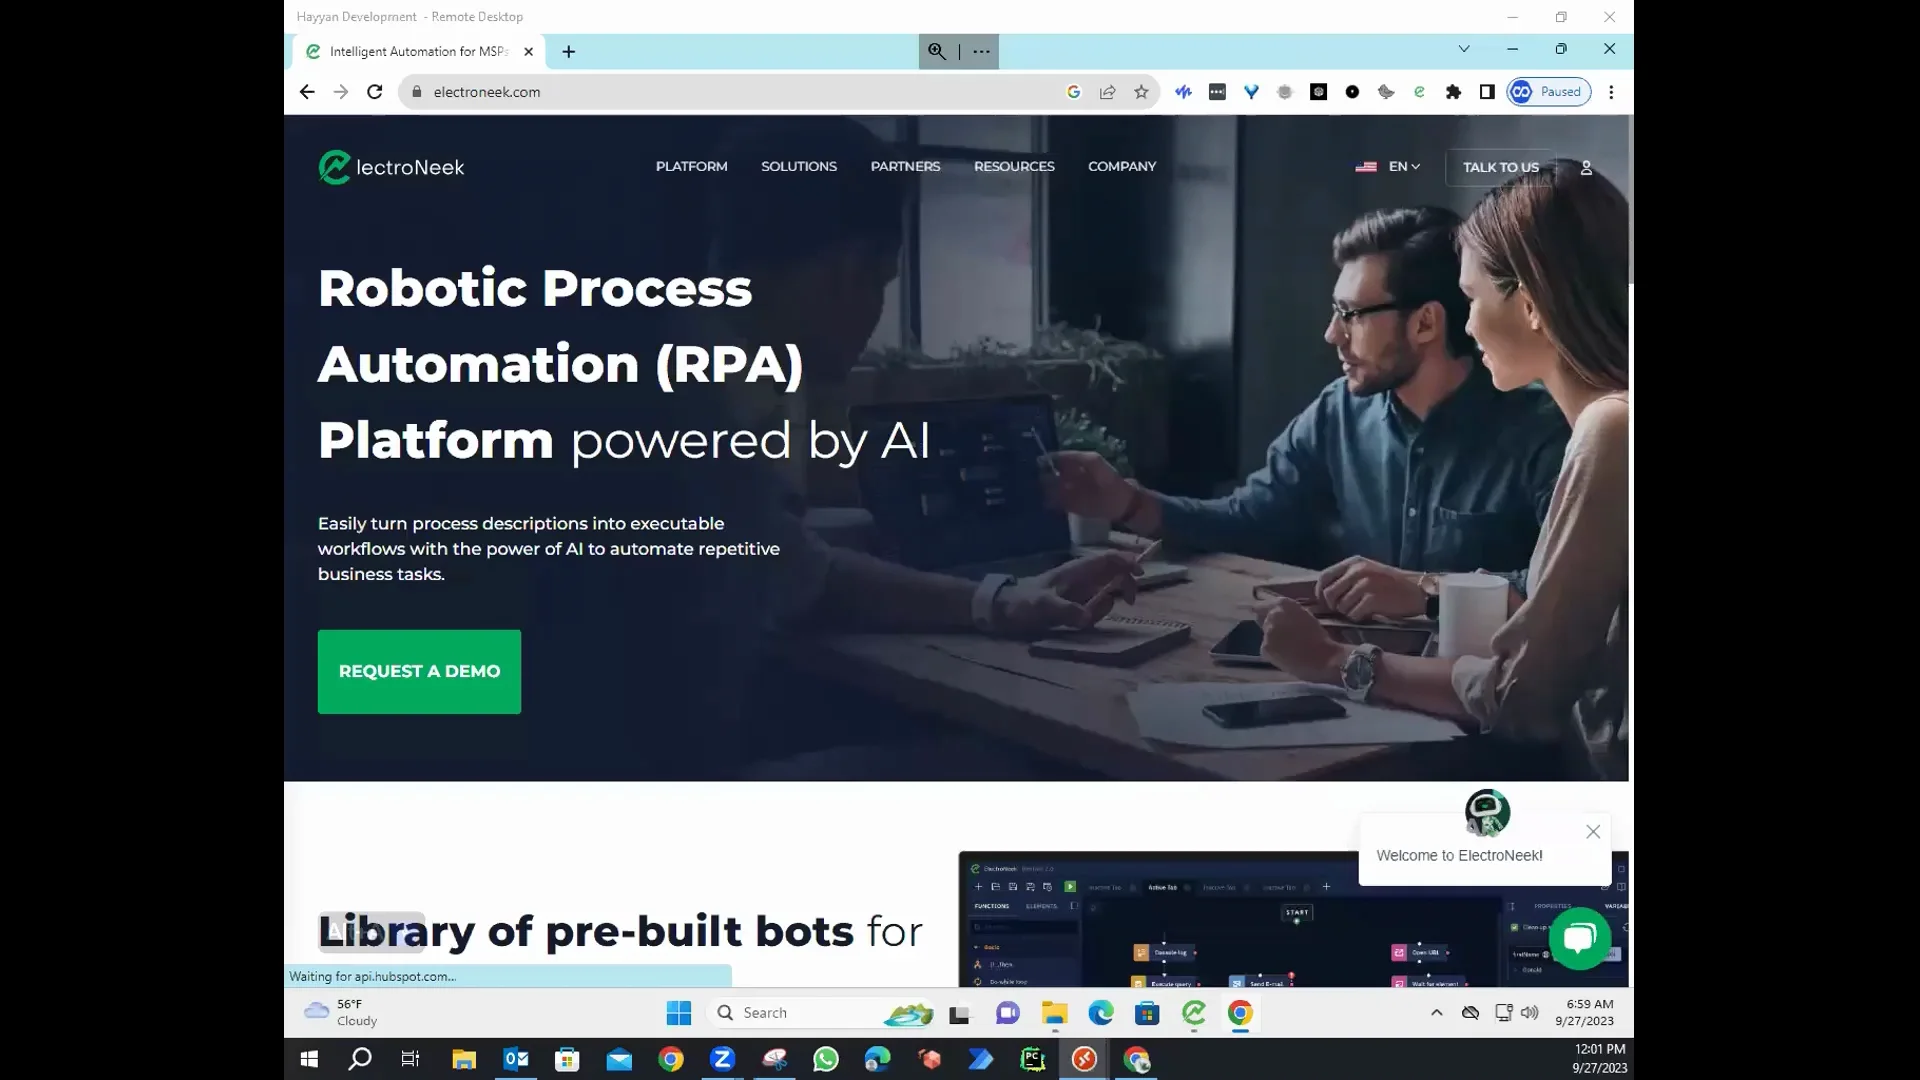This screenshot has height=1080, width=1920.
Task: Open WhatsApp from the taskbar
Action: 826,1059
